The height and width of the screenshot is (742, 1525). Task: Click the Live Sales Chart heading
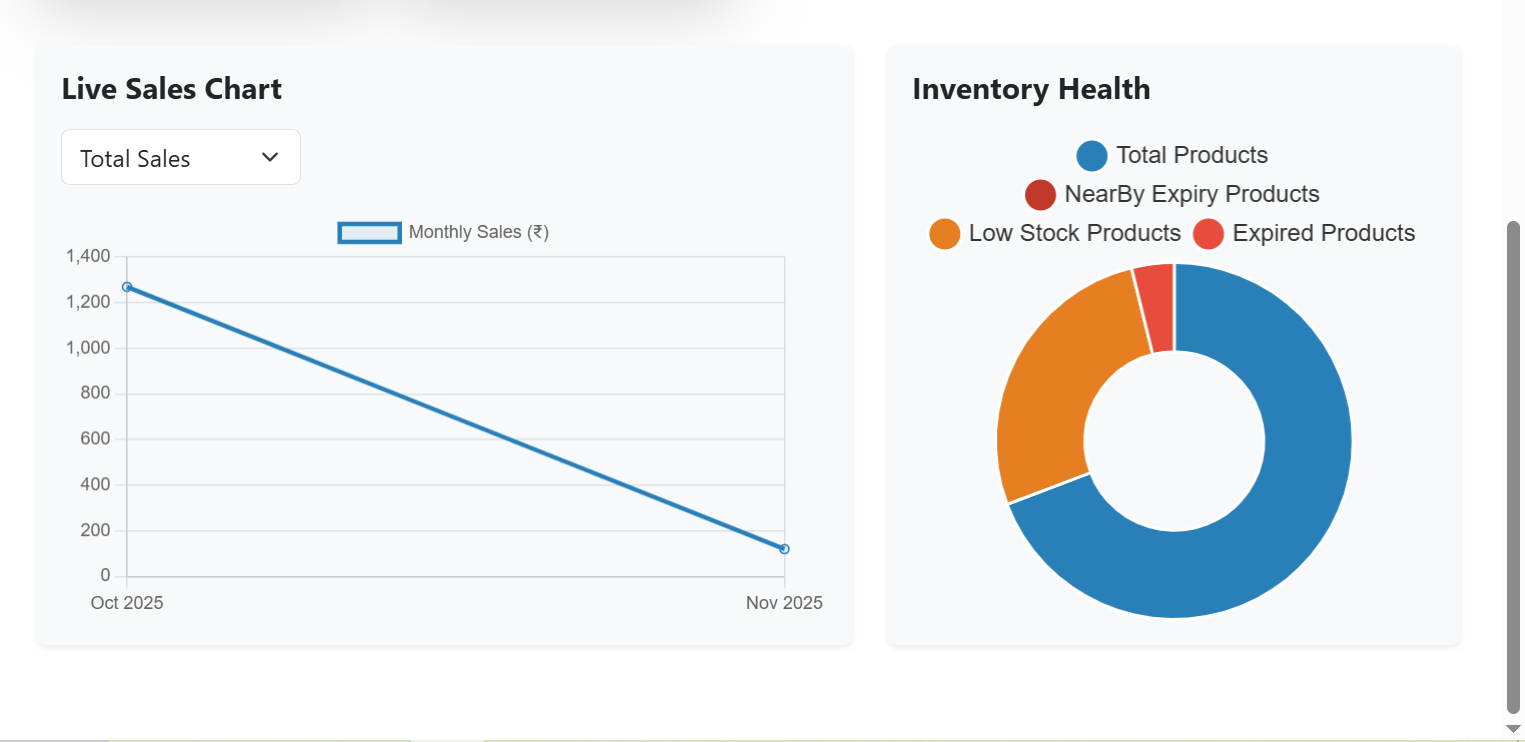tap(172, 89)
